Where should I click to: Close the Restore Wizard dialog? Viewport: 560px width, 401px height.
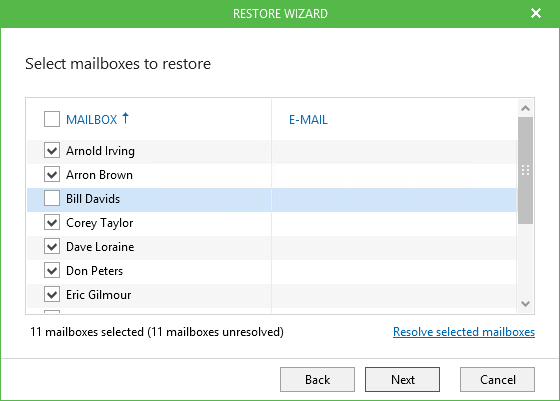[x=536, y=13]
